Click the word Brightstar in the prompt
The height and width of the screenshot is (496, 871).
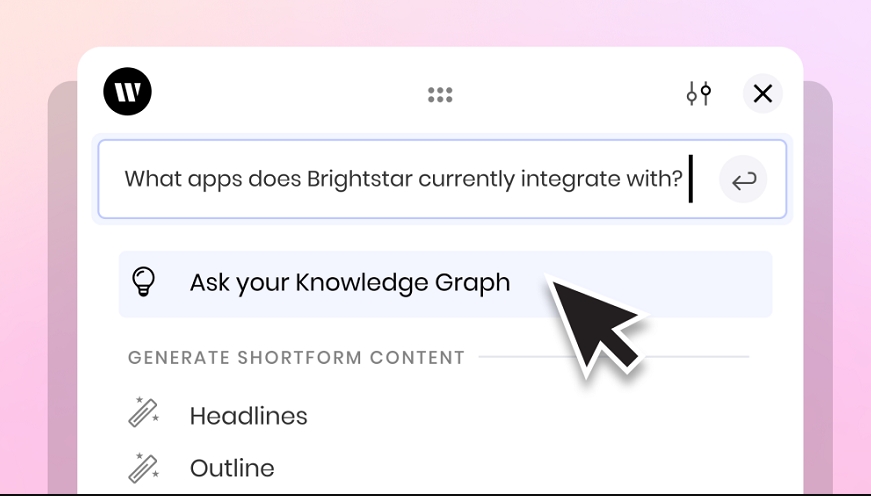pyautogui.click(x=360, y=179)
